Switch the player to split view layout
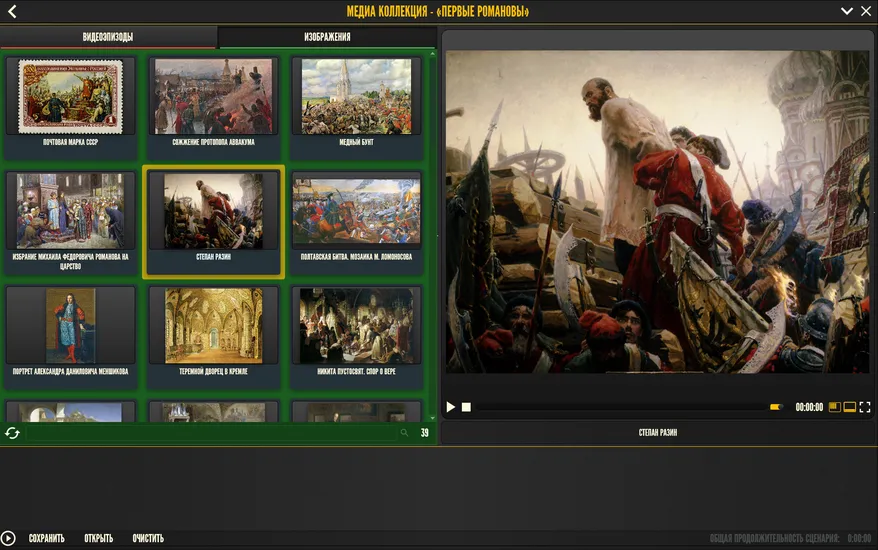The image size is (878, 550). tap(835, 407)
